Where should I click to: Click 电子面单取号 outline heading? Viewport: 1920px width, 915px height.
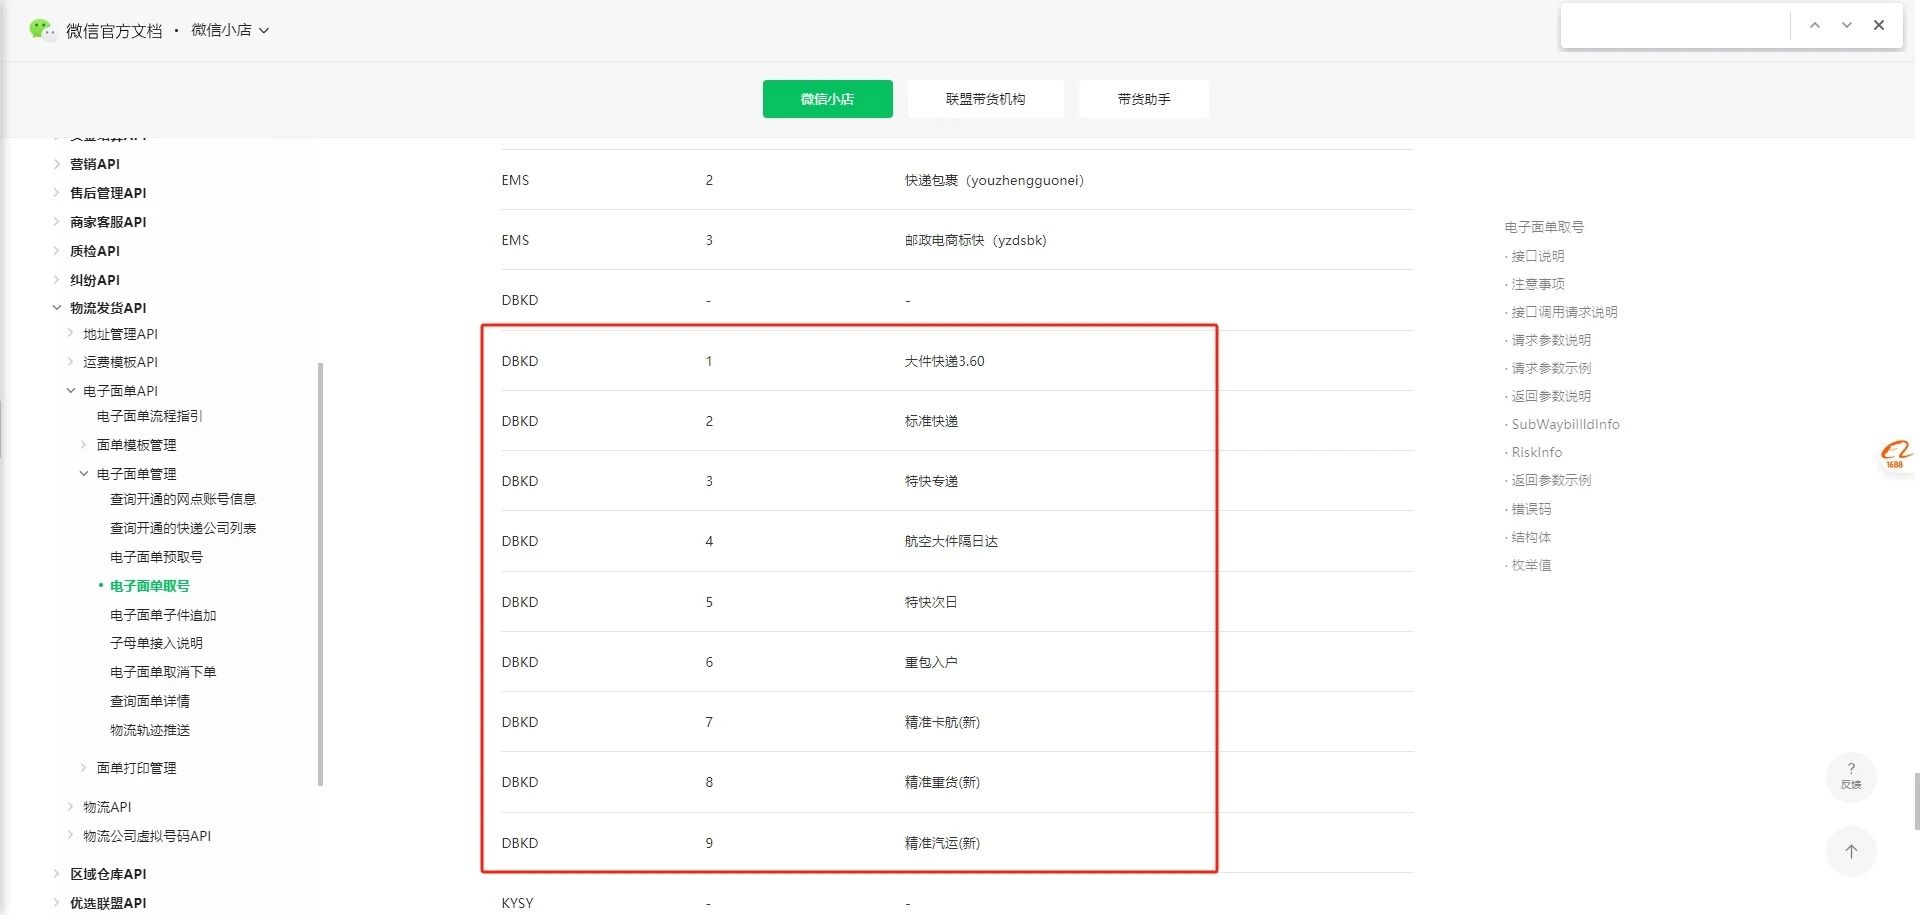pos(1544,227)
